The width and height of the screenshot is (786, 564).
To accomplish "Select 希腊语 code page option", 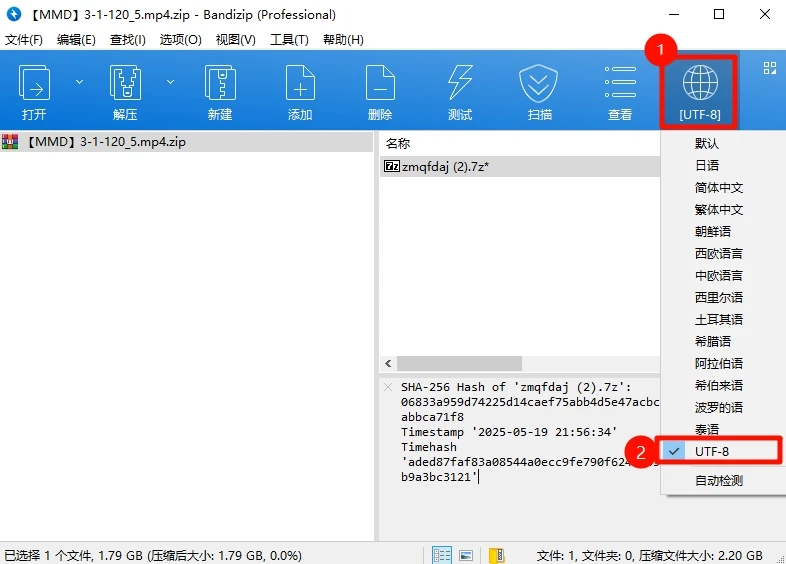I will pos(723,341).
